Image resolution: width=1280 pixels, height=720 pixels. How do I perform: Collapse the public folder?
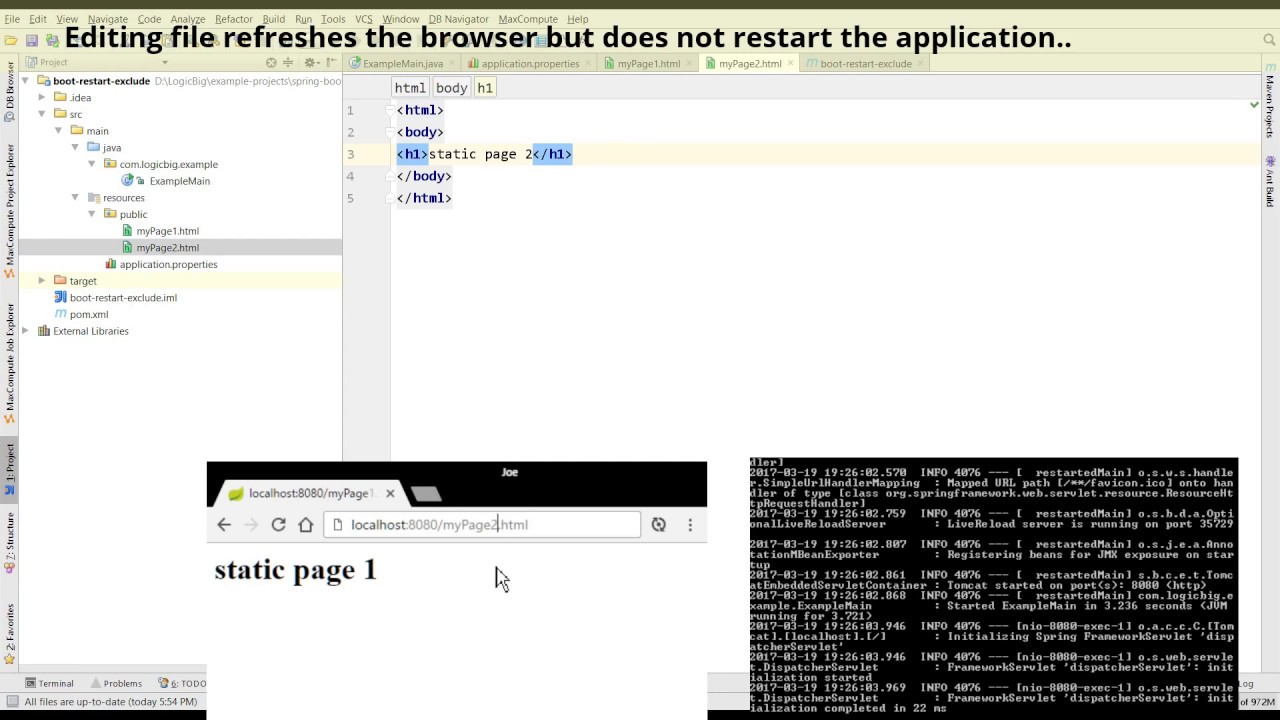(92, 214)
